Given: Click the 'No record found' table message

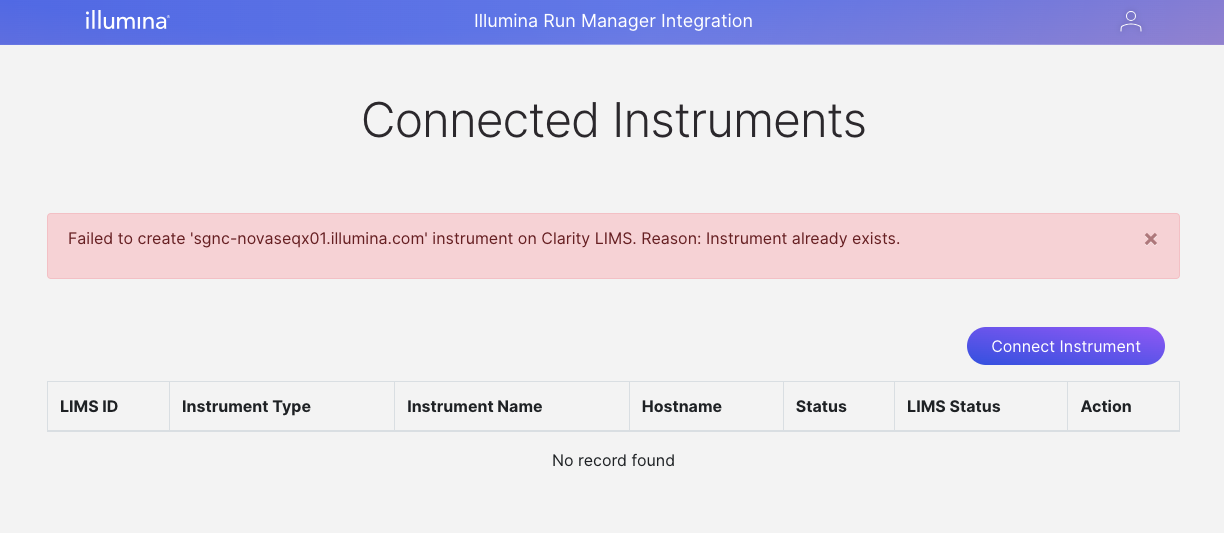Looking at the screenshot, I should [x=613, y=461].
